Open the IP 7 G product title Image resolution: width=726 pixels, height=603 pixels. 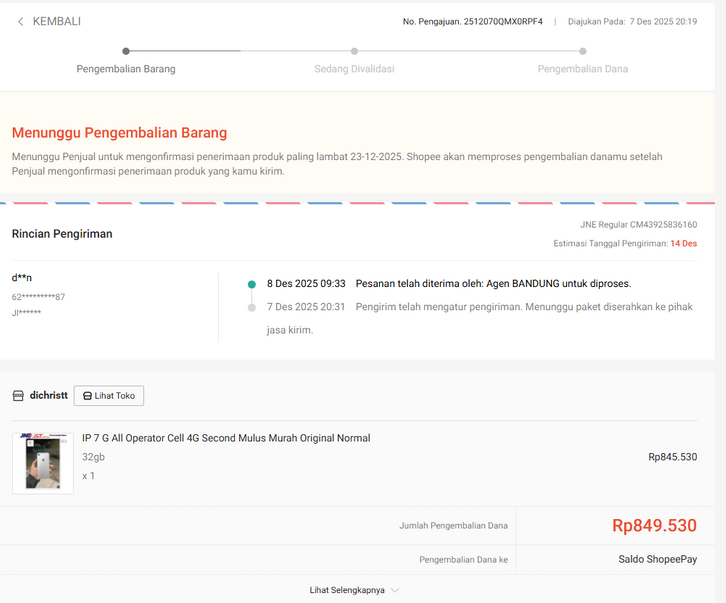point(226,438)
